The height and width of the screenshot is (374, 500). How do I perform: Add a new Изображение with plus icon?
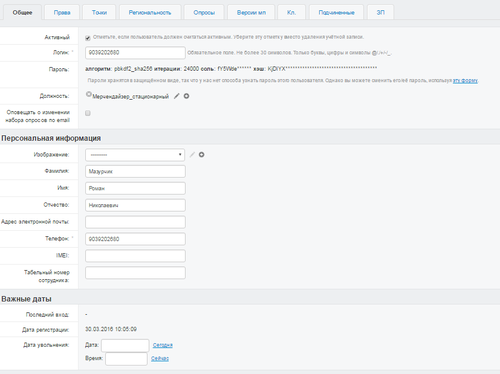tap(202, 155)
